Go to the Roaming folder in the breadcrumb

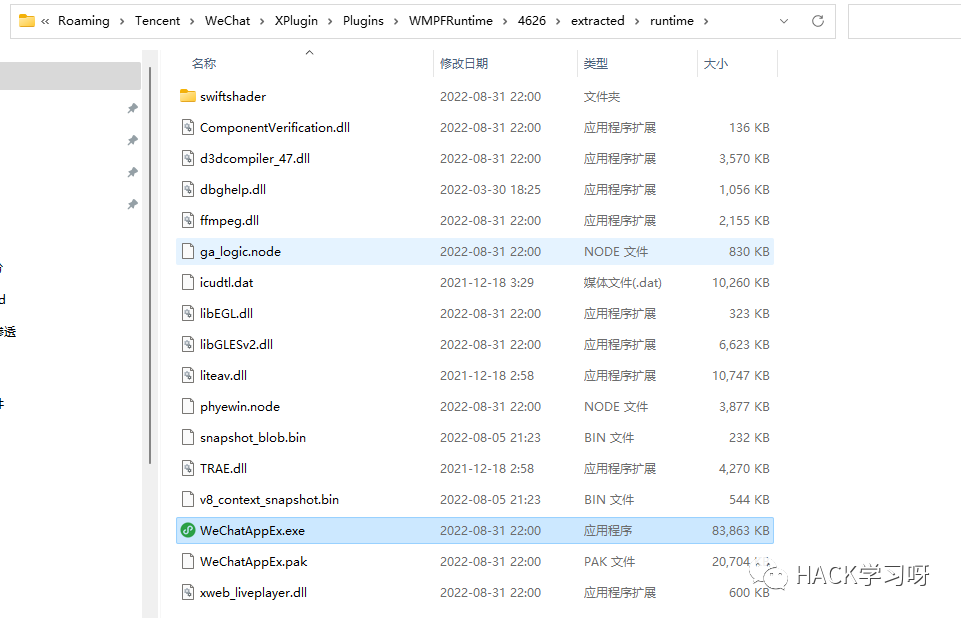pyautogui.click(x=83, y=21)
